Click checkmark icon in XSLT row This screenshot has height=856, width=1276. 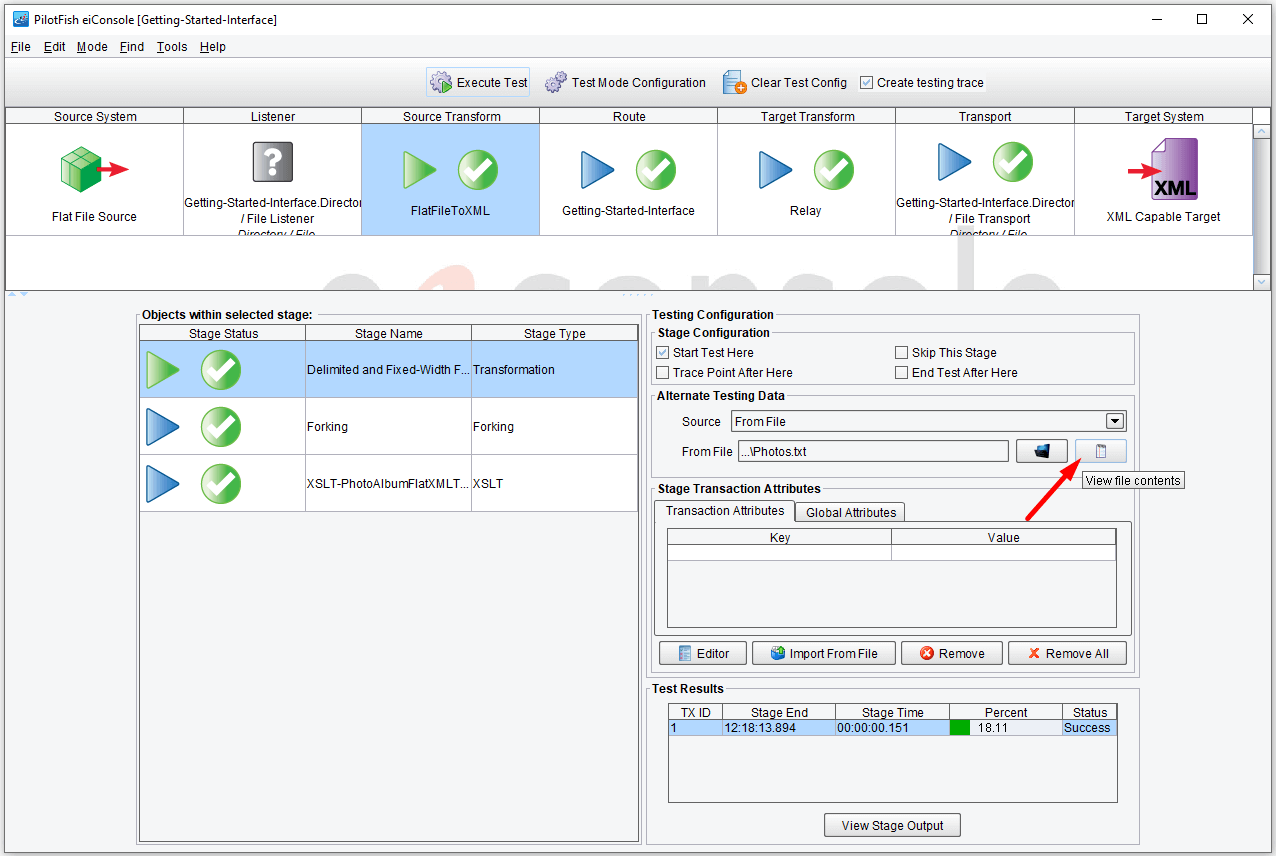click(221, 484)
